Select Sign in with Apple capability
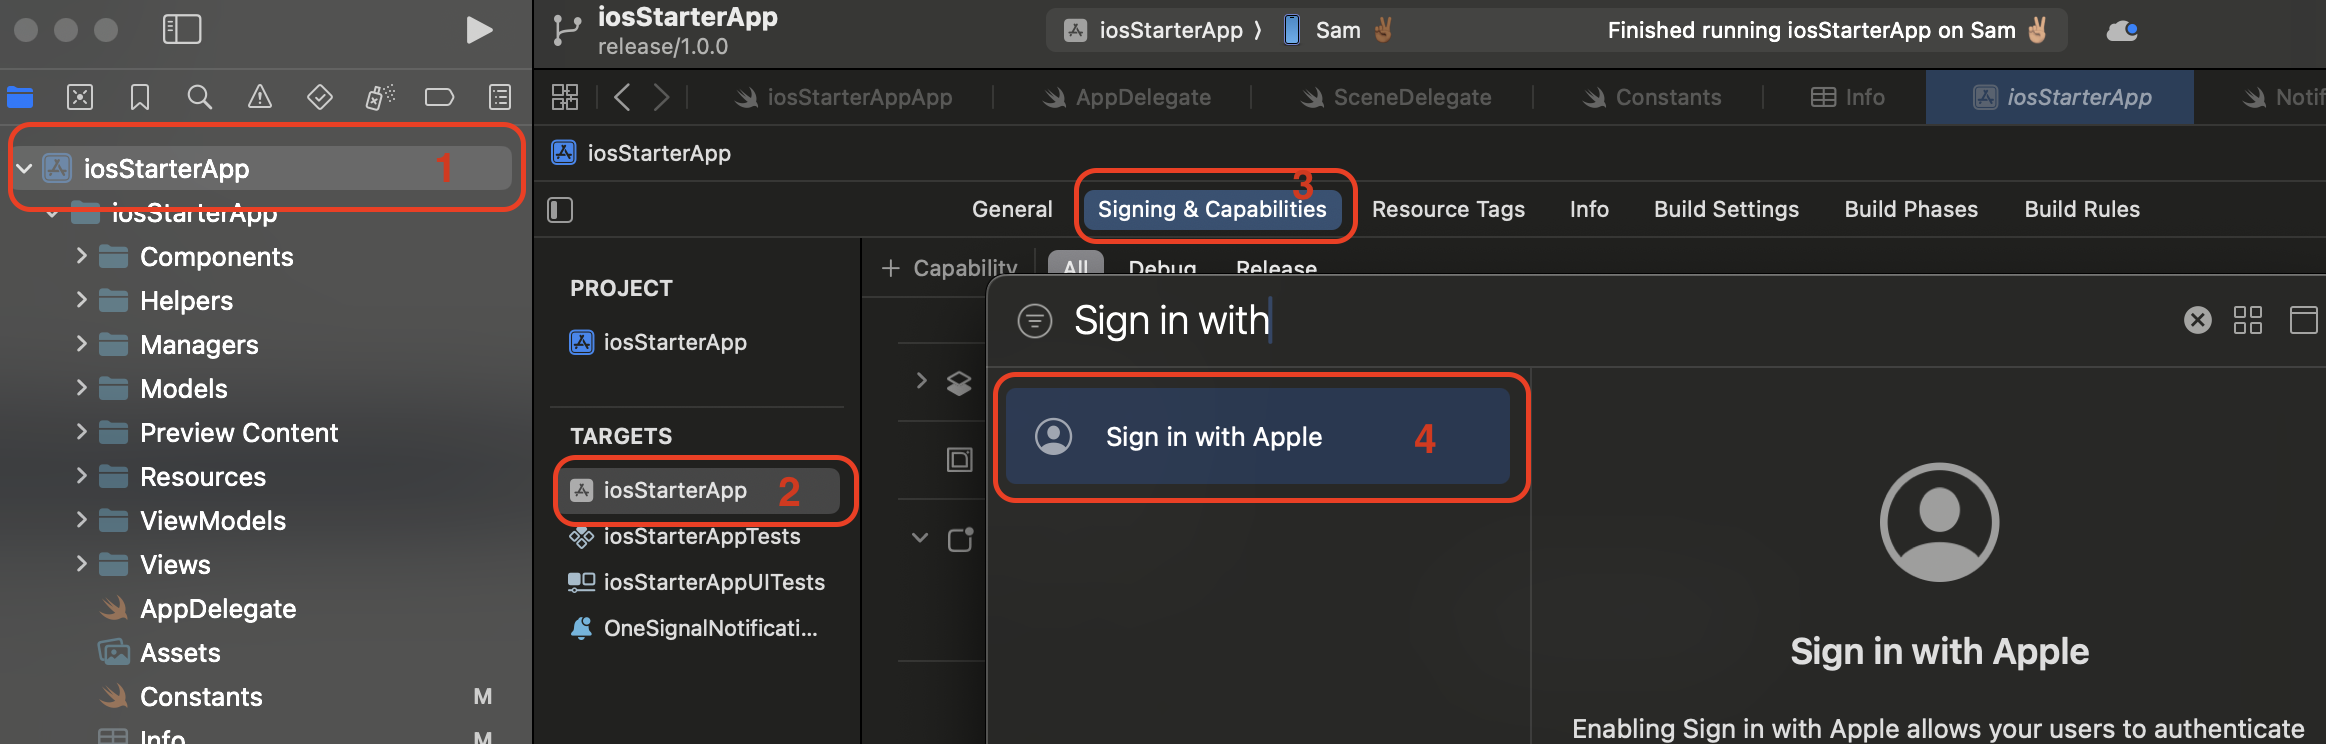2326x744 pixels. click(1258, 437)
